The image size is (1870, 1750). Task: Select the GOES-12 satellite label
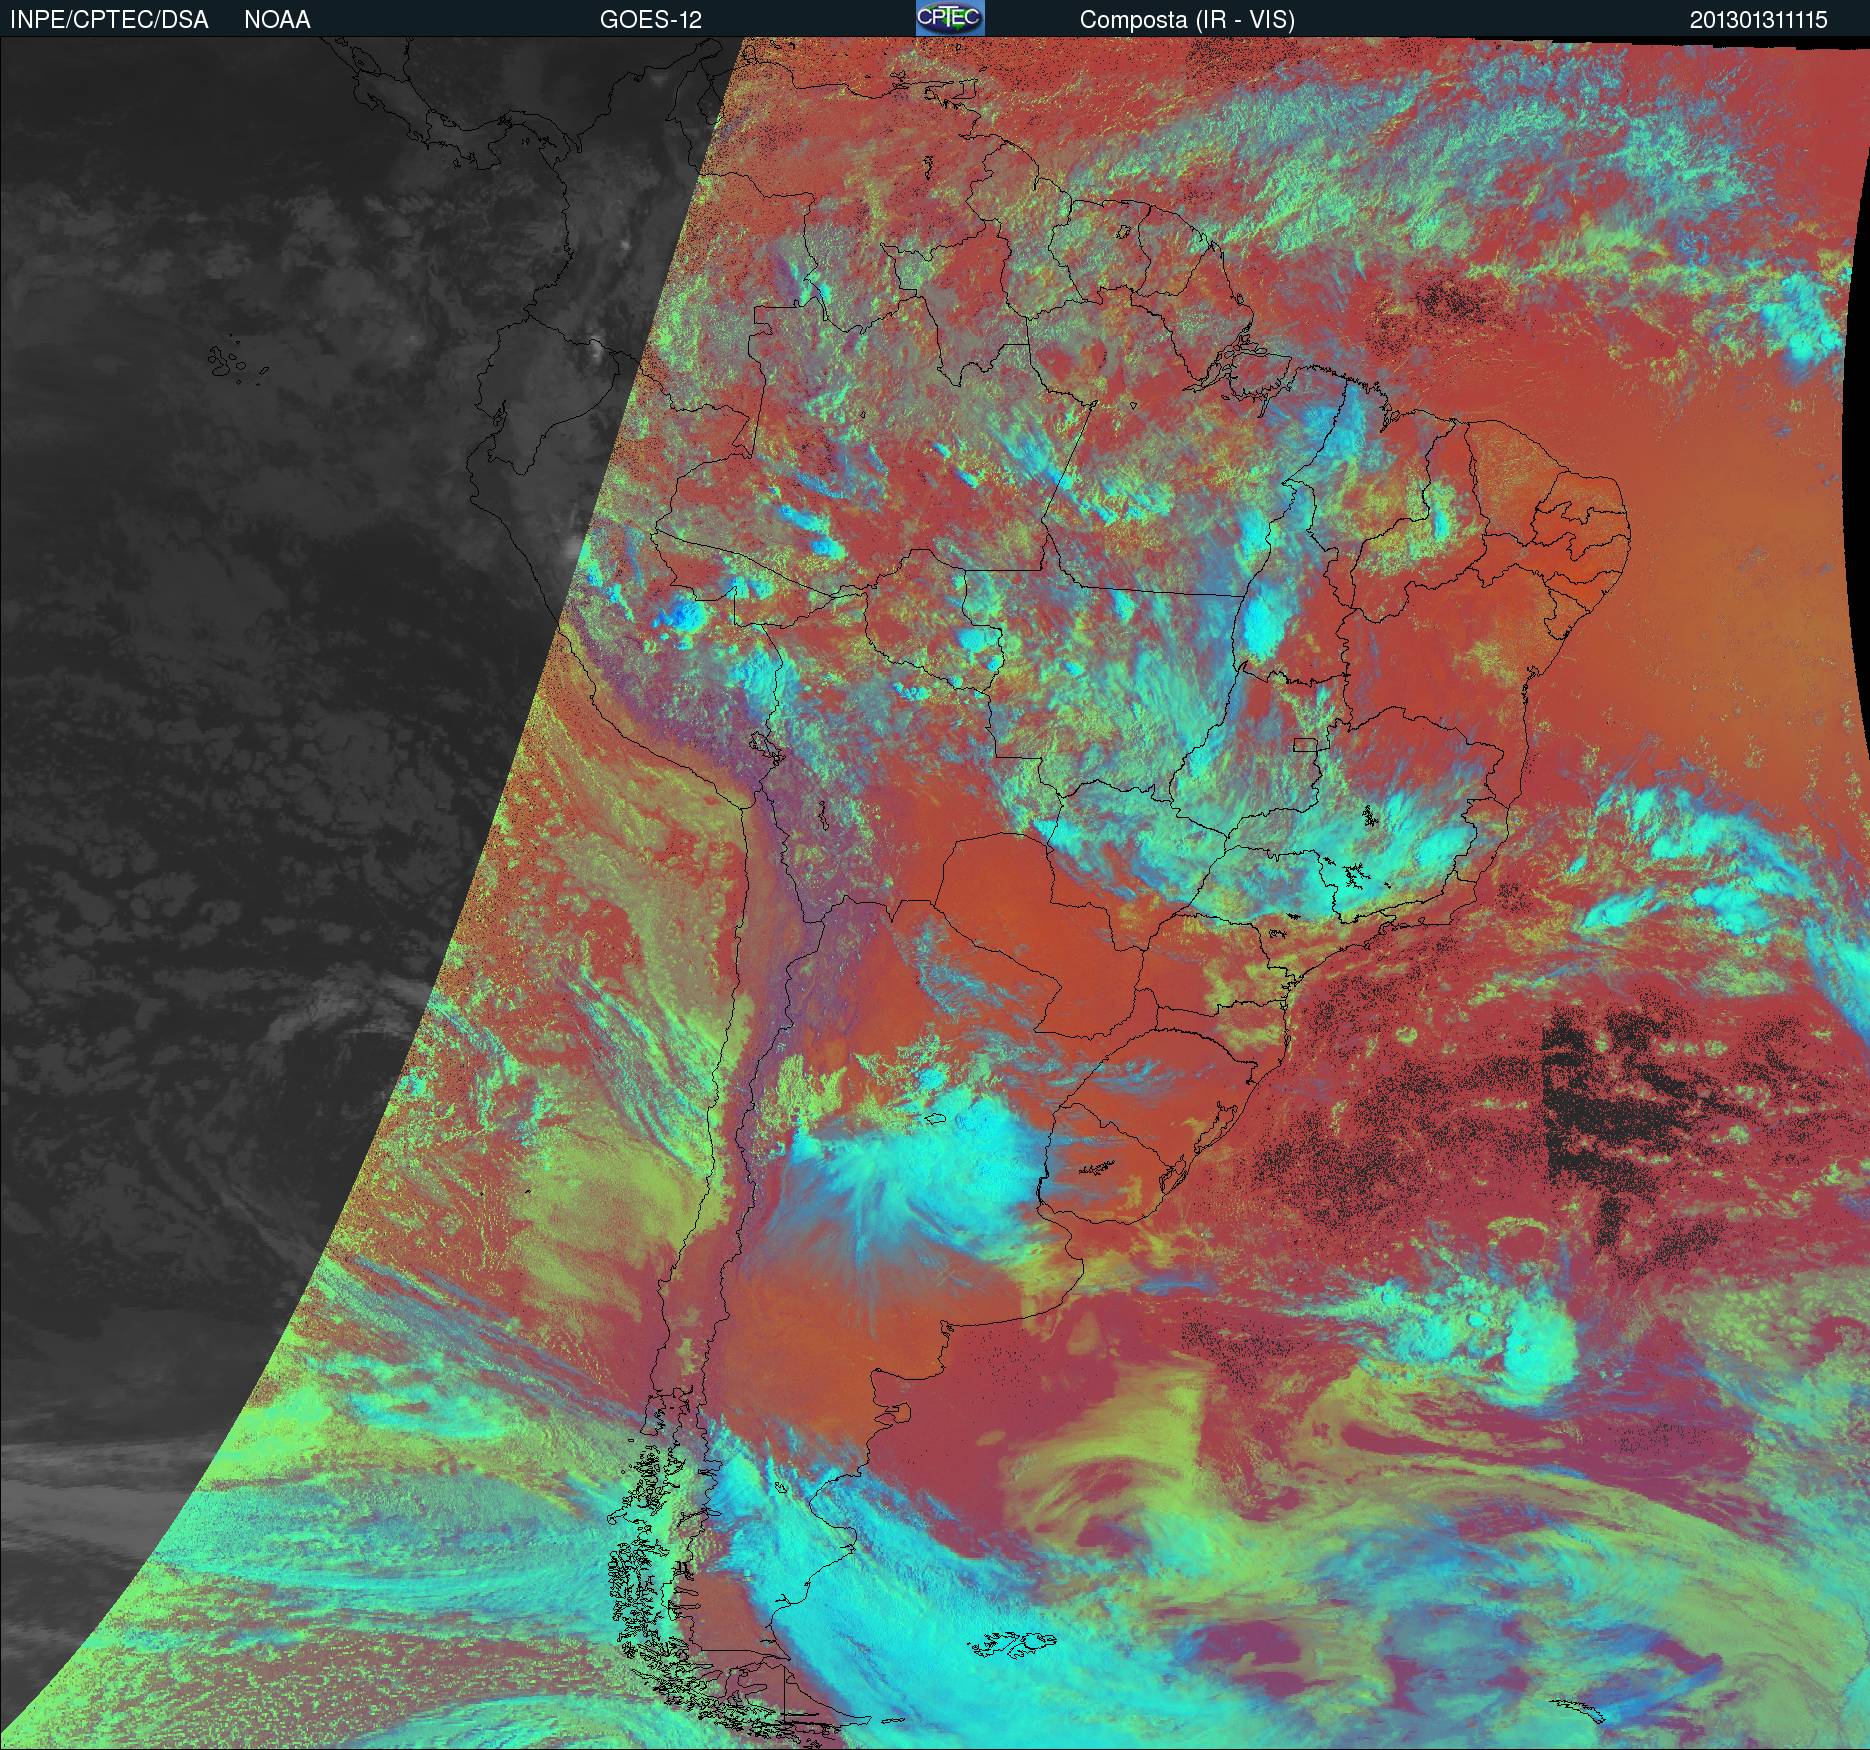650,20
